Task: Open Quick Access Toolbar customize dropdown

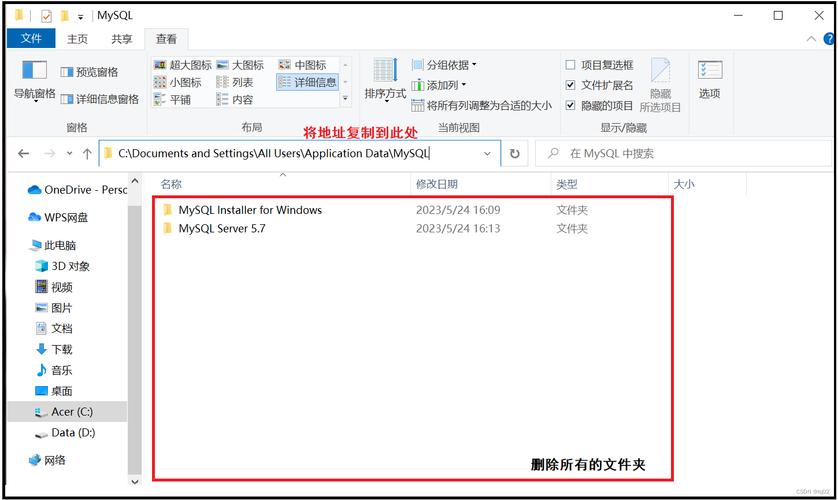Action: (81, 17)
